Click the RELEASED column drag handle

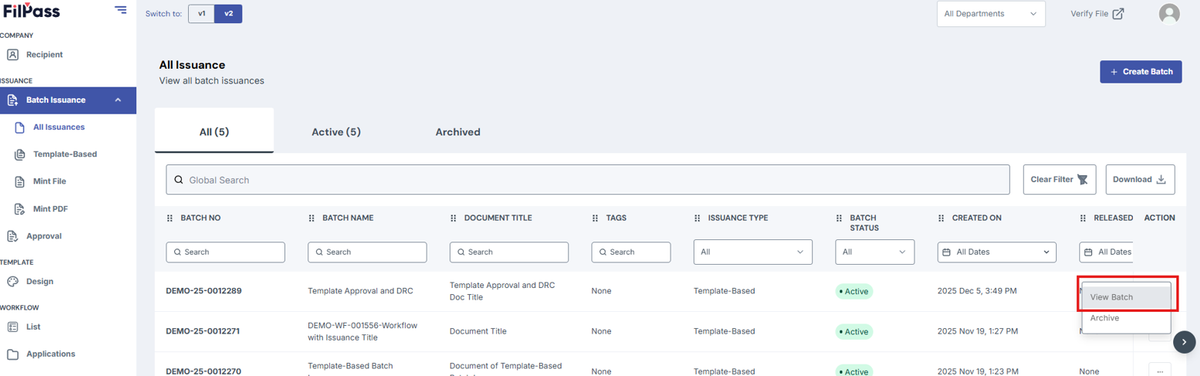point(1084,217)
